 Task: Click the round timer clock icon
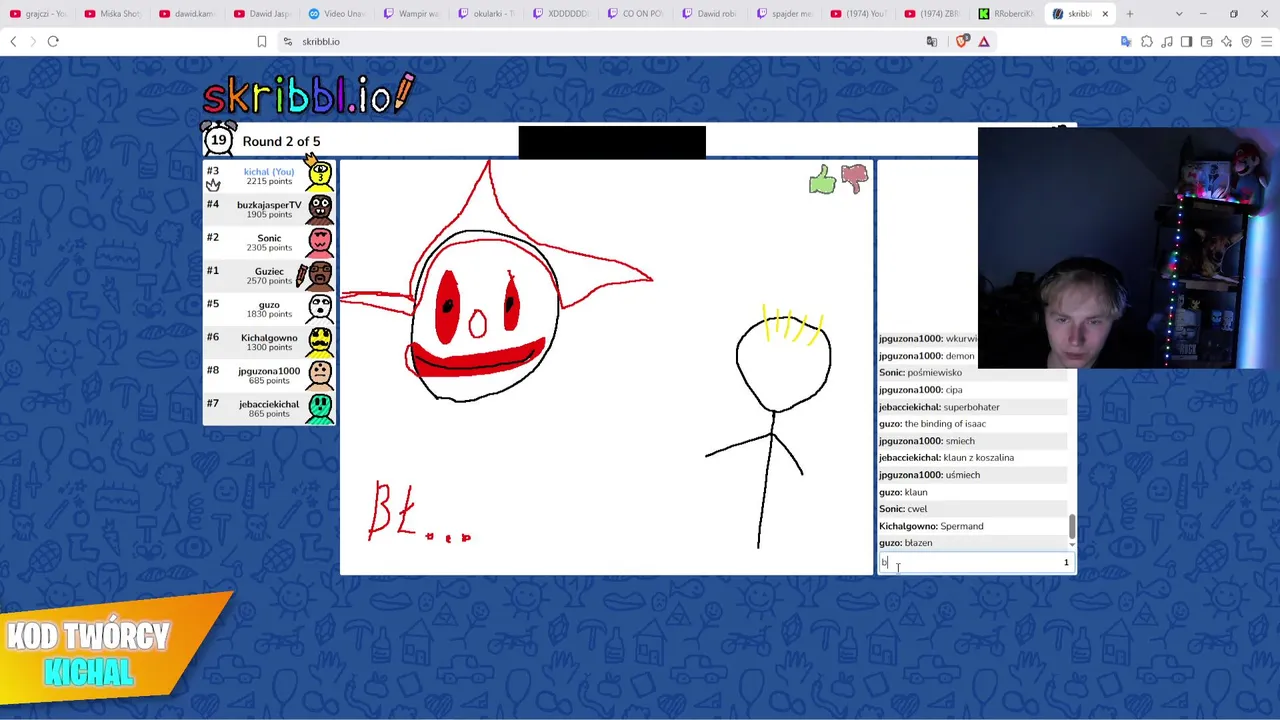[x=218, y=140]
